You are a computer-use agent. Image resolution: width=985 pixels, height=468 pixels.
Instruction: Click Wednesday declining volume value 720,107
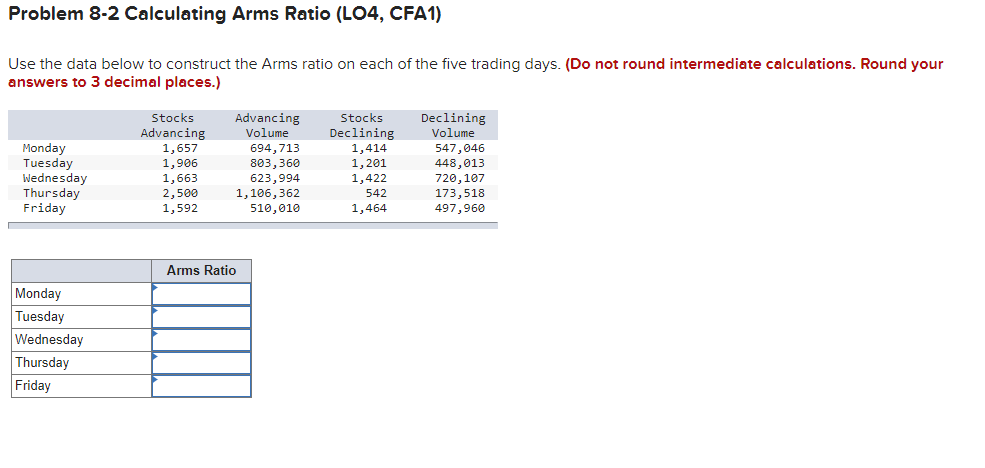point(460,178)
